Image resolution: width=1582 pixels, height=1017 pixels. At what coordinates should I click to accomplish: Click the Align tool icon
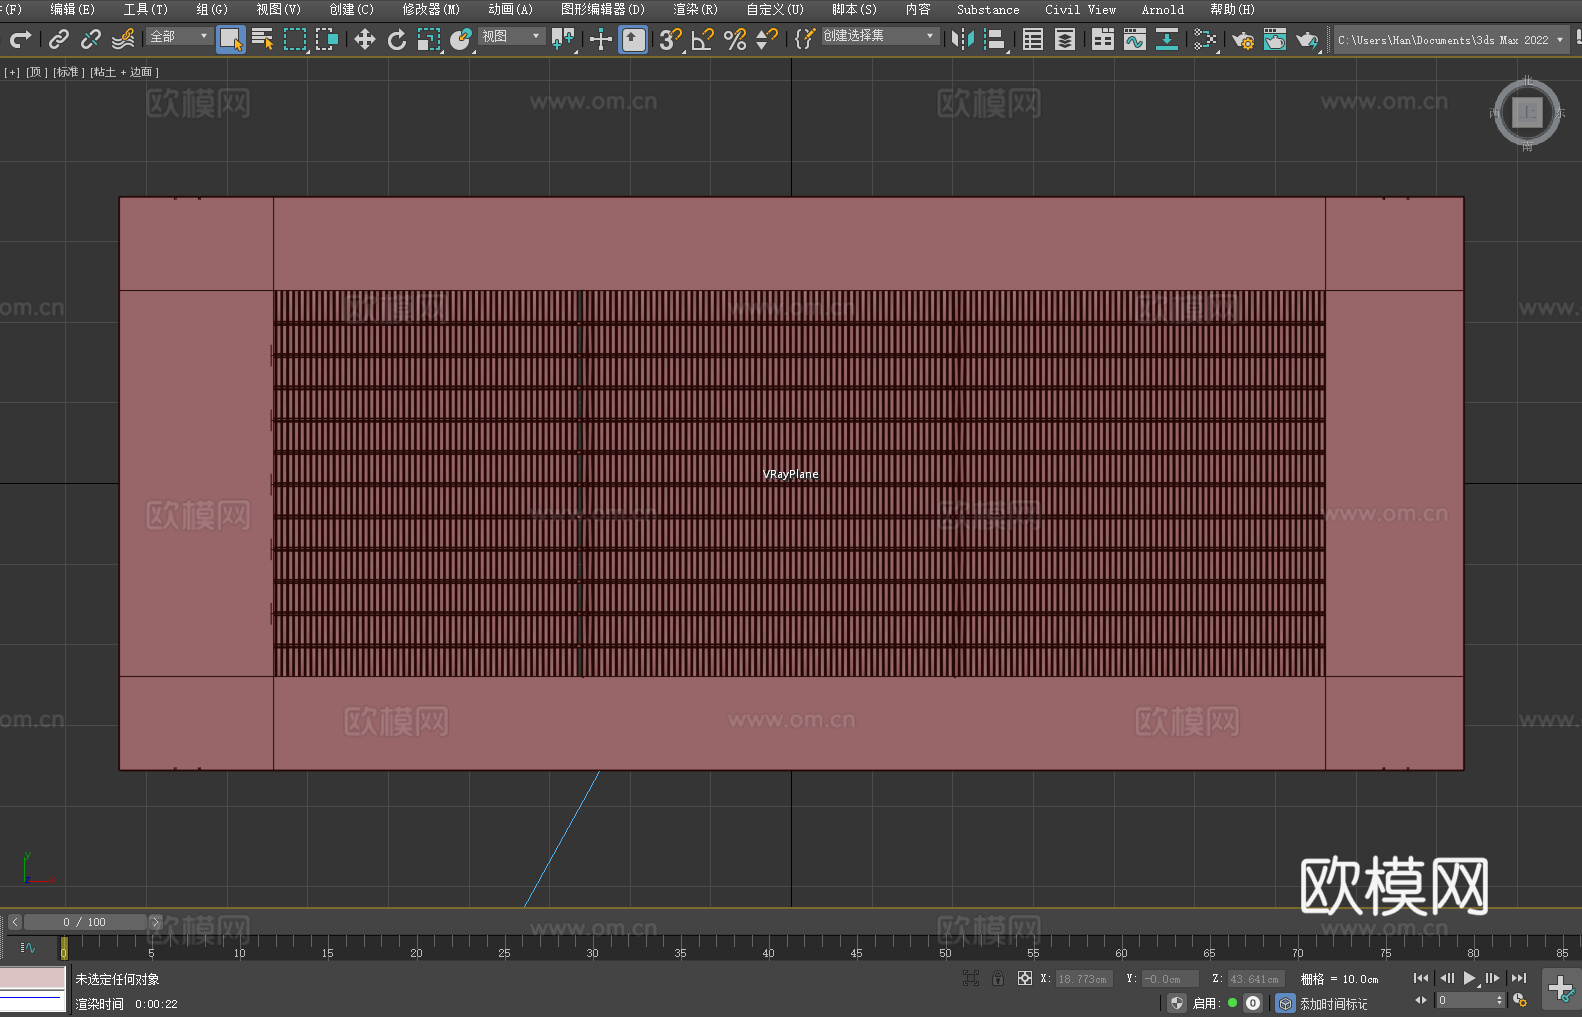click(x=995, y=39)
